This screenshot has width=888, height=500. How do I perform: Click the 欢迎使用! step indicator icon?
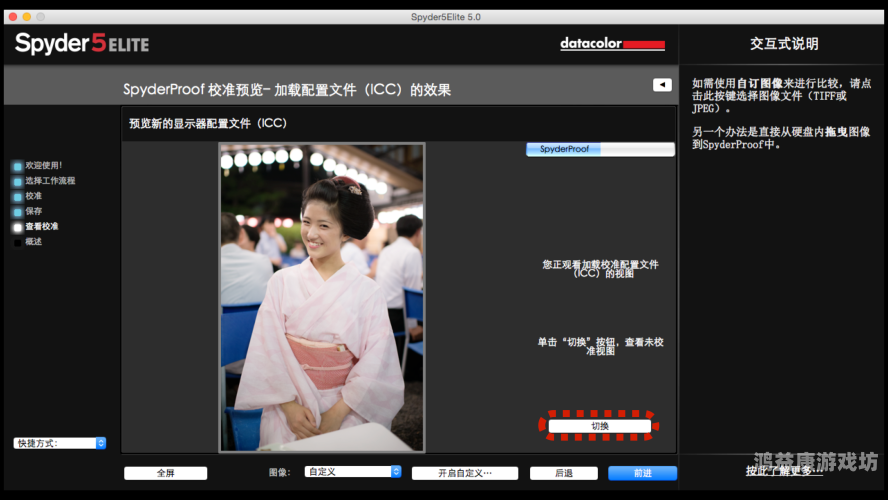[18, 166]
